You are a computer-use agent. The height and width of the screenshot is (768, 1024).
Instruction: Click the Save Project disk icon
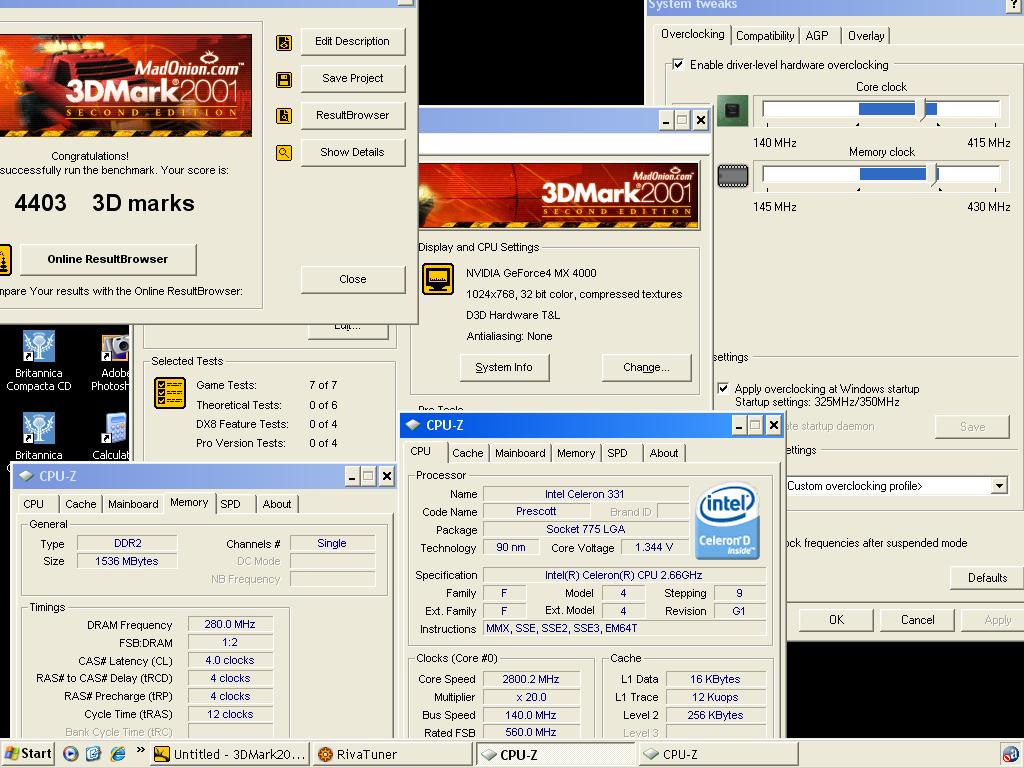click(x=284, y=80)
